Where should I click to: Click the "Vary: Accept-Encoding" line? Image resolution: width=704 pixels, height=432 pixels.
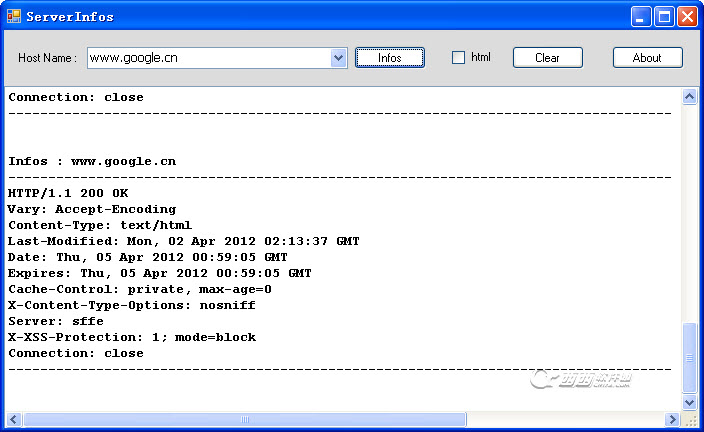[92, 209]
